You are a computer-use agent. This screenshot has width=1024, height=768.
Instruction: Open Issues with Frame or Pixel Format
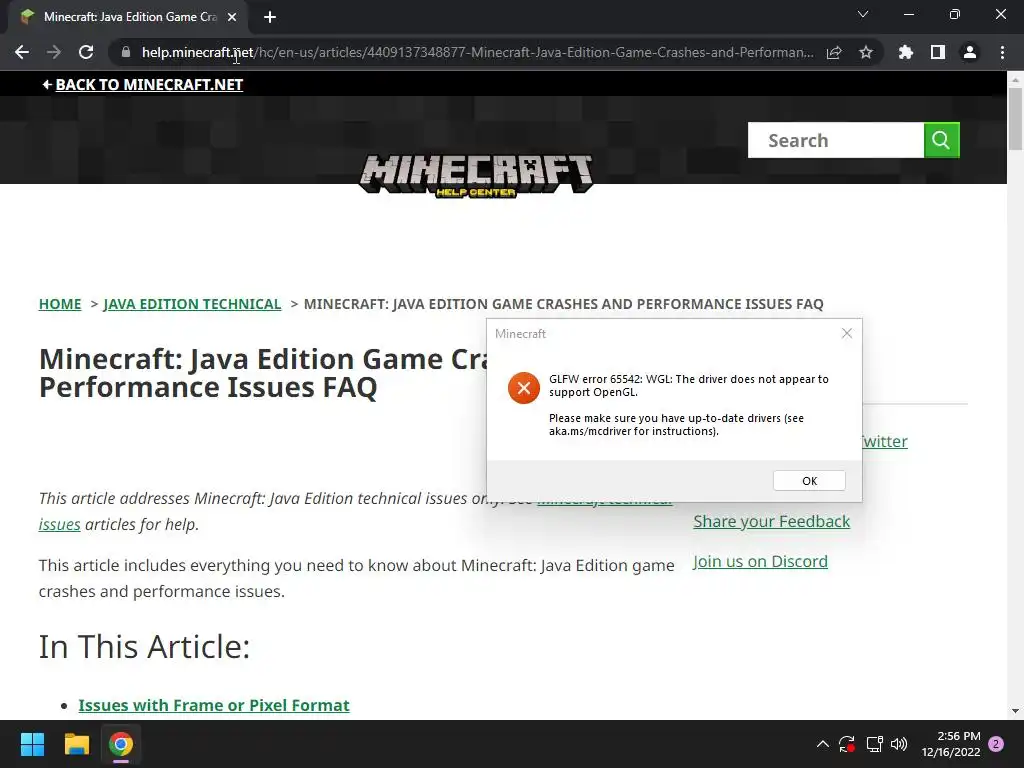(x=214, y=705)
